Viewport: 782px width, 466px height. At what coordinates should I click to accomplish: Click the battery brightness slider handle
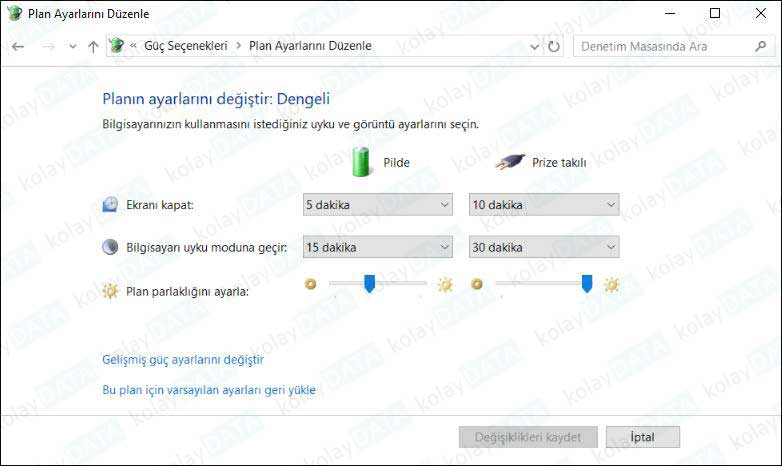pyautogui.click(x=369, y=285)
